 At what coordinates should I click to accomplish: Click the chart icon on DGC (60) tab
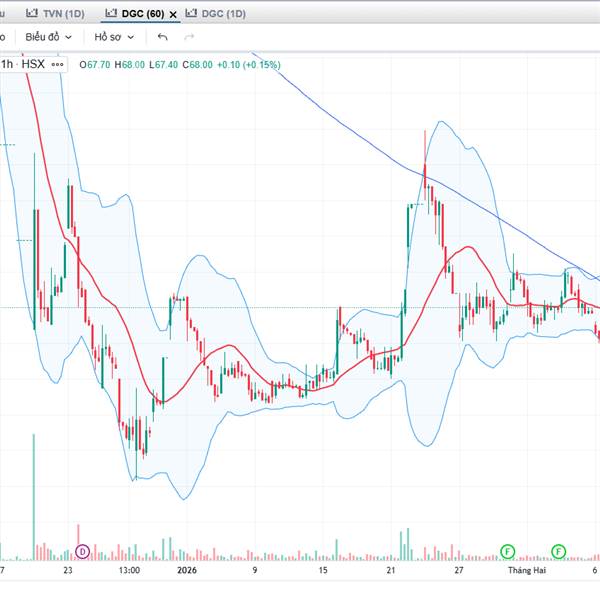coord(111,13)
